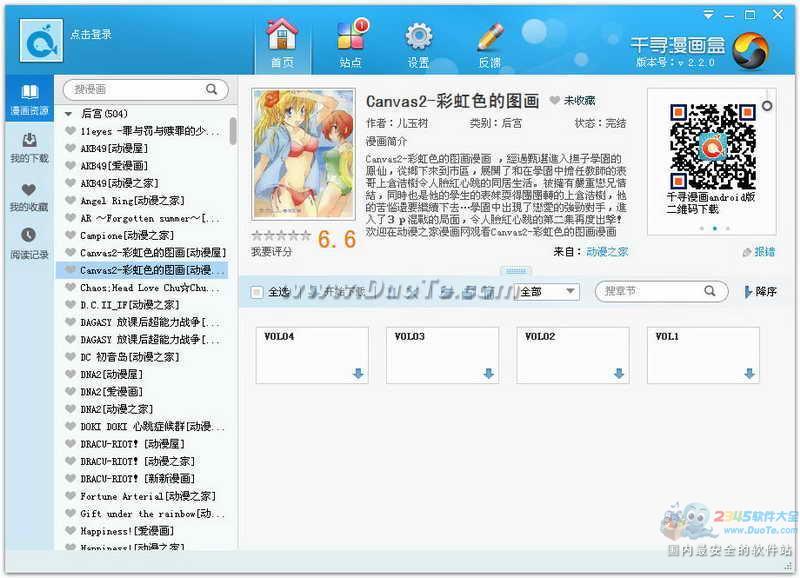Open the 设置 settings tab
The image size is (800, 578).
[418, 44]
